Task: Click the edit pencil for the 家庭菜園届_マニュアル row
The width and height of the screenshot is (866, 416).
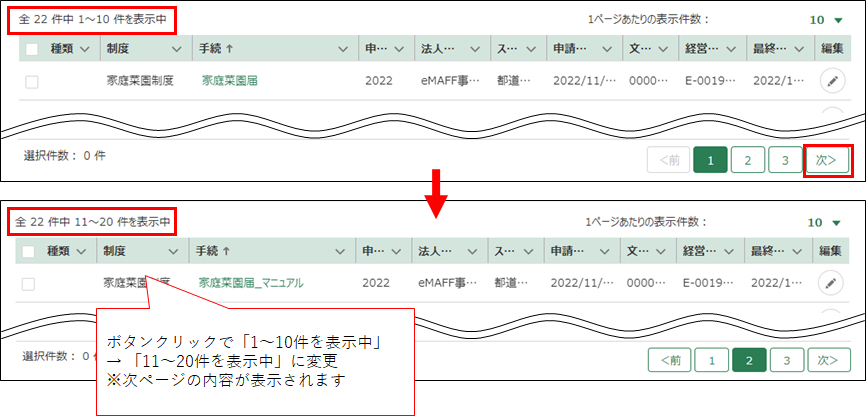Action: [830, 283]
